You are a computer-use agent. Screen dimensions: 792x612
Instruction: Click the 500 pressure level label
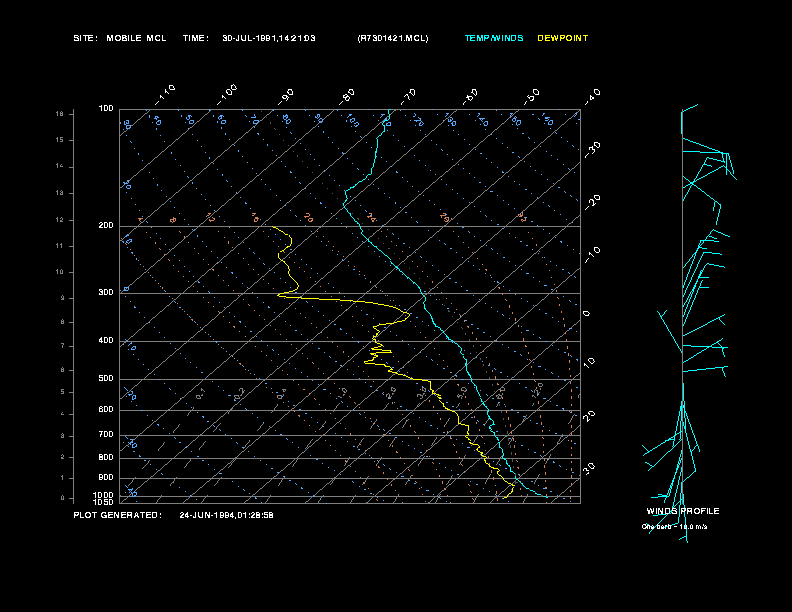pos(106,379)
